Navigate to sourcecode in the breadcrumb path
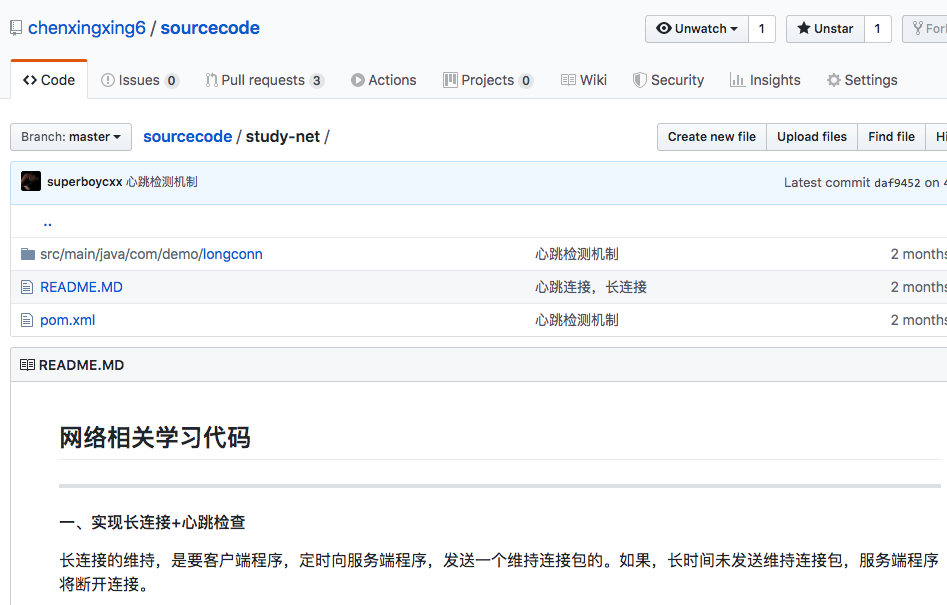This screenshot has height=605, width=947. [x=187, y=136]
